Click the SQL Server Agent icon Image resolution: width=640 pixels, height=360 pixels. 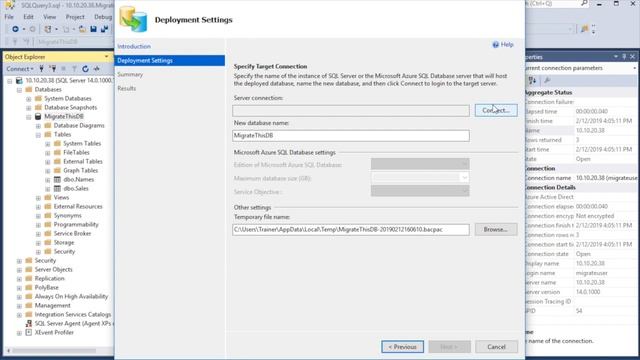29,324
